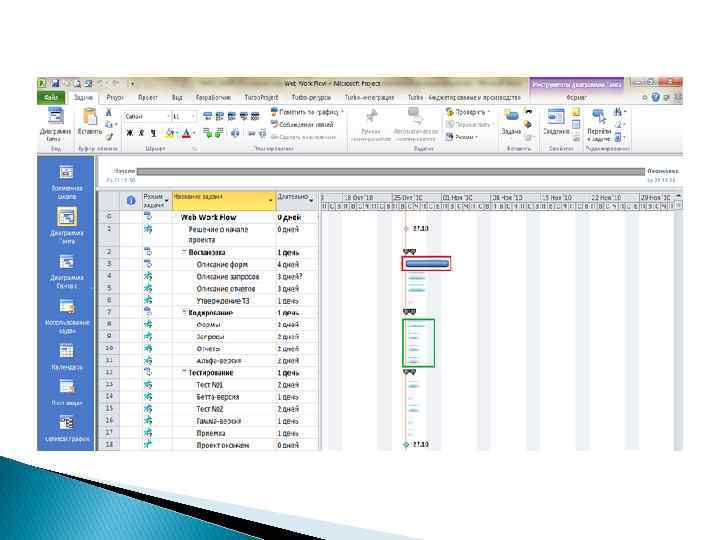
Task: Open the Сетевой график view in the sidebar
Action: (67, 428)
